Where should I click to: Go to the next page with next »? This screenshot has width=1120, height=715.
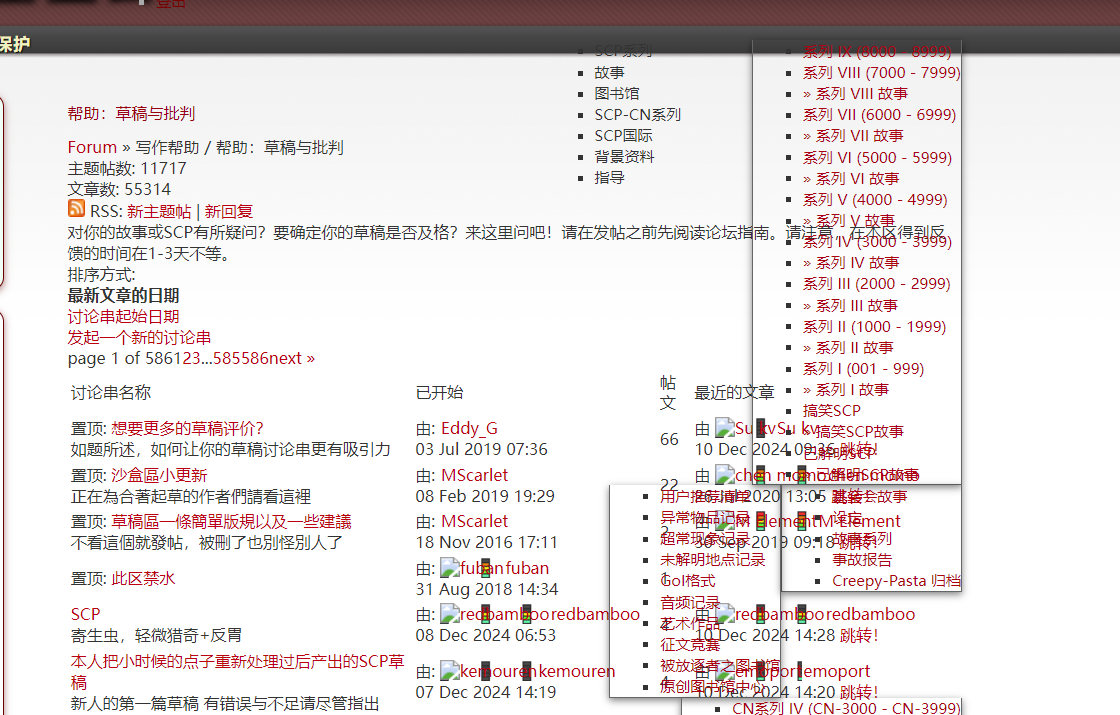(x=293, y=358)
